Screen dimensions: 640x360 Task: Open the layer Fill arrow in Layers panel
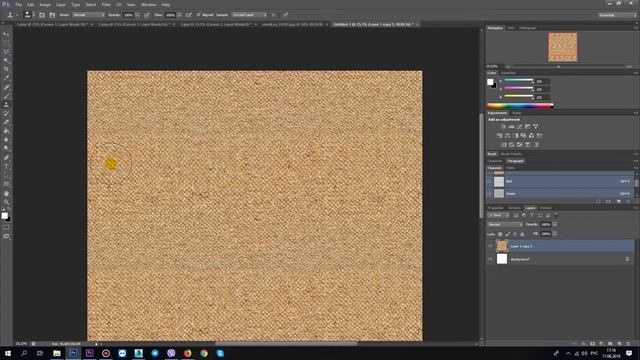point(555,234)
